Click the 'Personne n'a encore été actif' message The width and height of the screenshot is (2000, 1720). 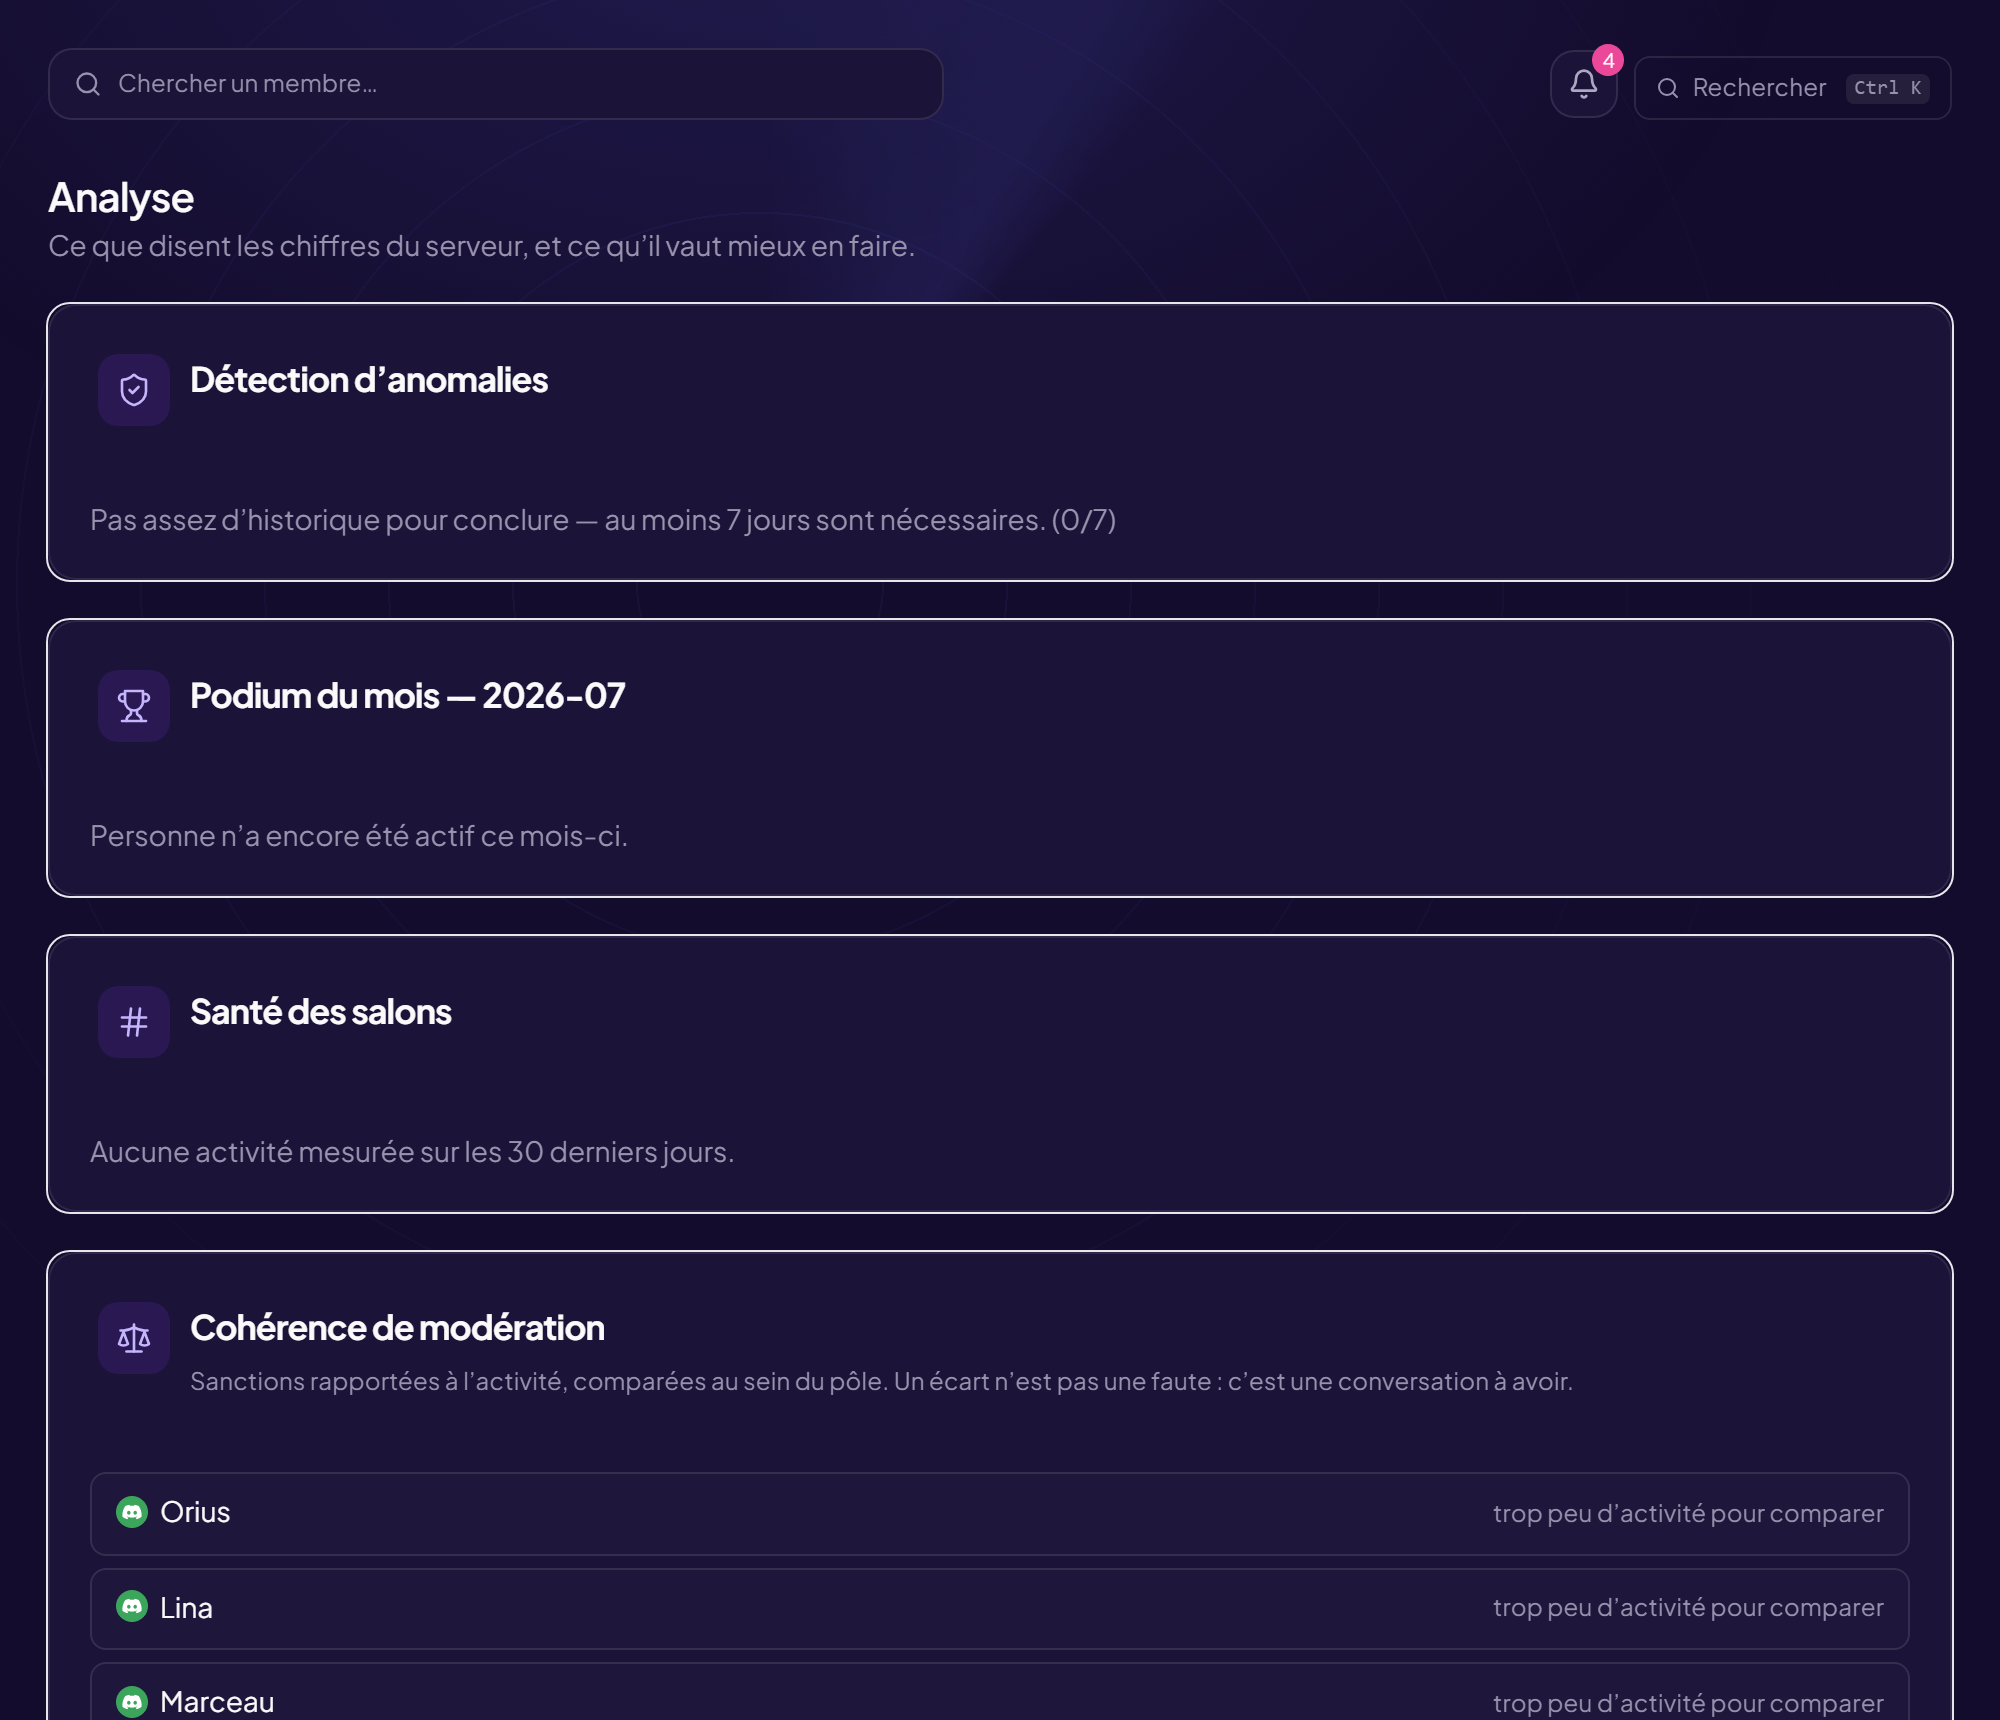click(x=359, y=836)
